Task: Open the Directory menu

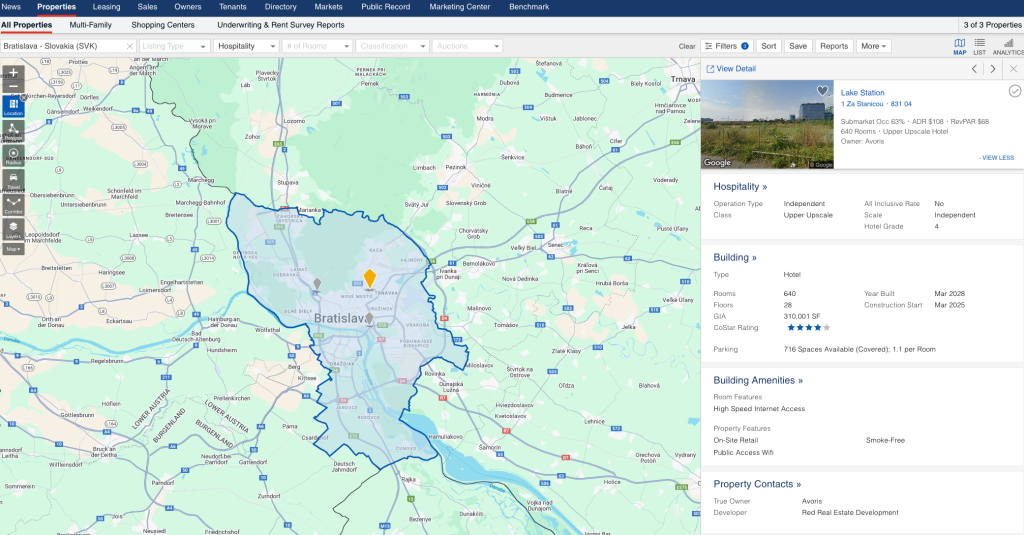Action: [281, 7]
